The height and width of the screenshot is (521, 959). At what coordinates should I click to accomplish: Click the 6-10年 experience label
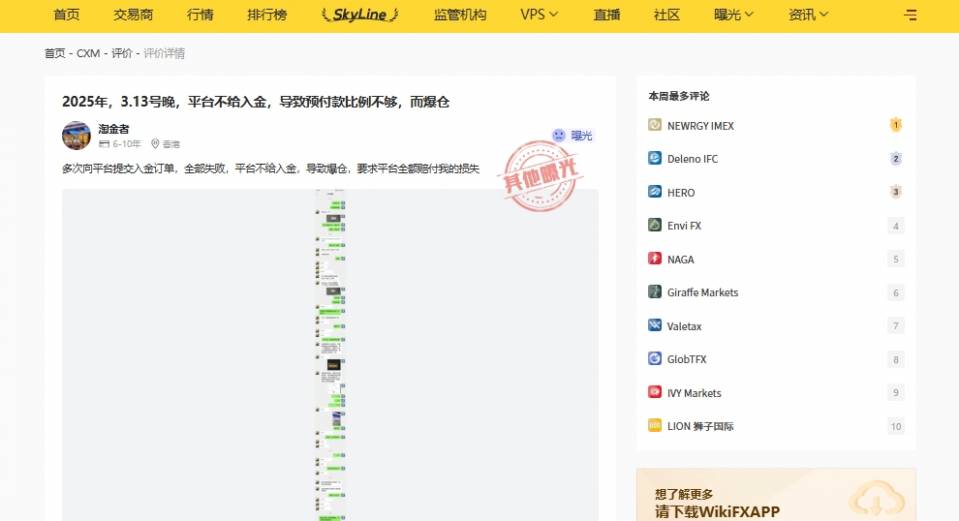126,144
